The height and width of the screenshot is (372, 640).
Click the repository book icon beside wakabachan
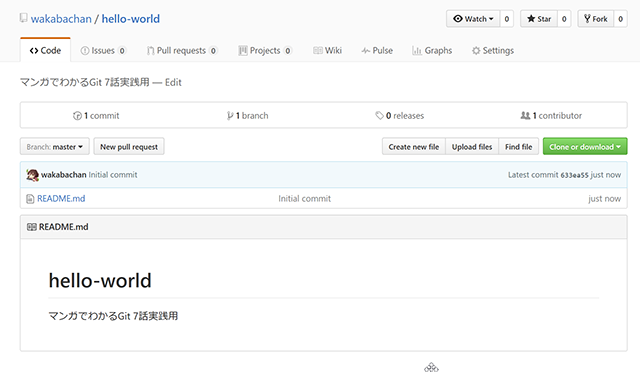[x=24, y=18]
